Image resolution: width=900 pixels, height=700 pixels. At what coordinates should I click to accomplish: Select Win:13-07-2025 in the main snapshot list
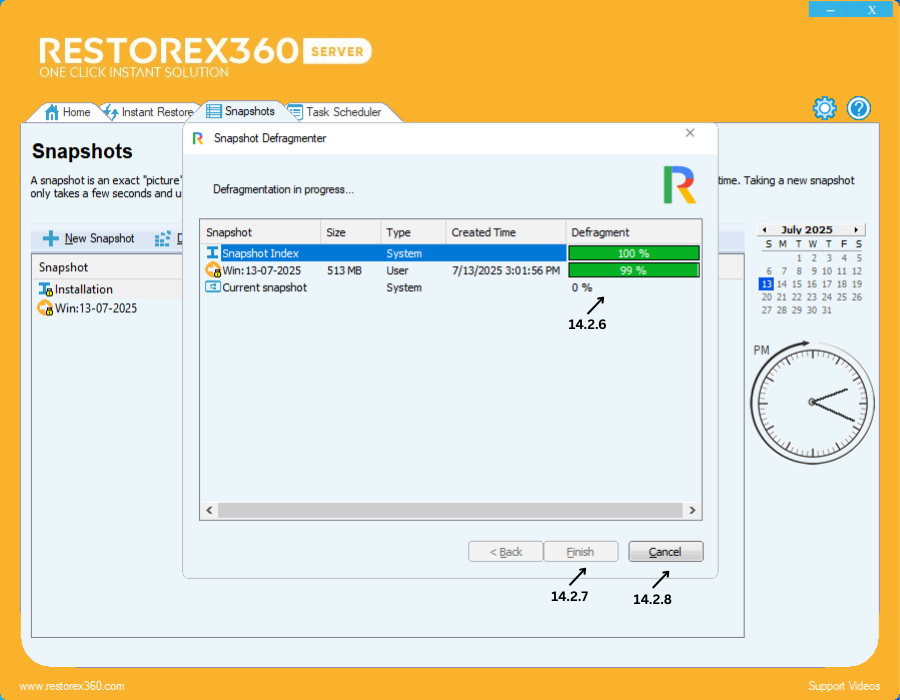click(x=96, y=308)
